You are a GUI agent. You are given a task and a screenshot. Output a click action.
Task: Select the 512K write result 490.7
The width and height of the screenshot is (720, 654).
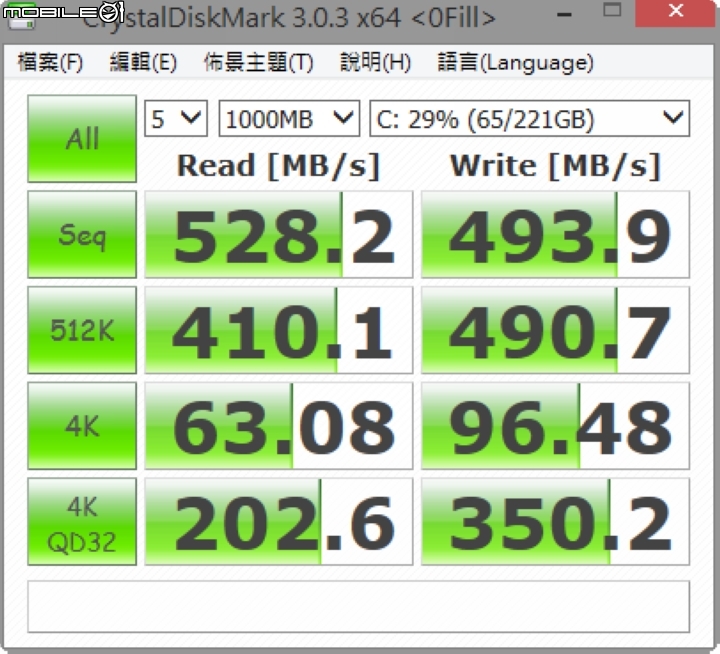coord(555,330)
